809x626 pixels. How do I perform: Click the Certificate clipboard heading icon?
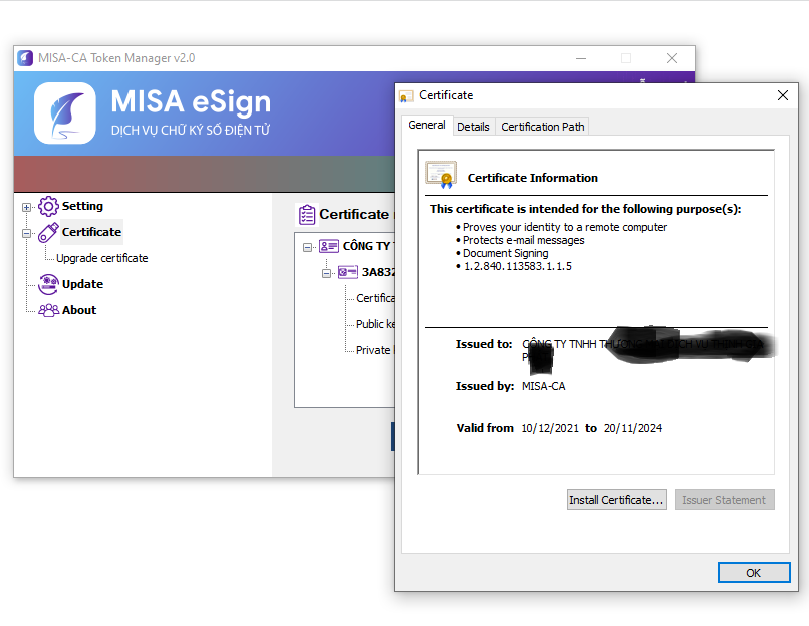point(307,214)
